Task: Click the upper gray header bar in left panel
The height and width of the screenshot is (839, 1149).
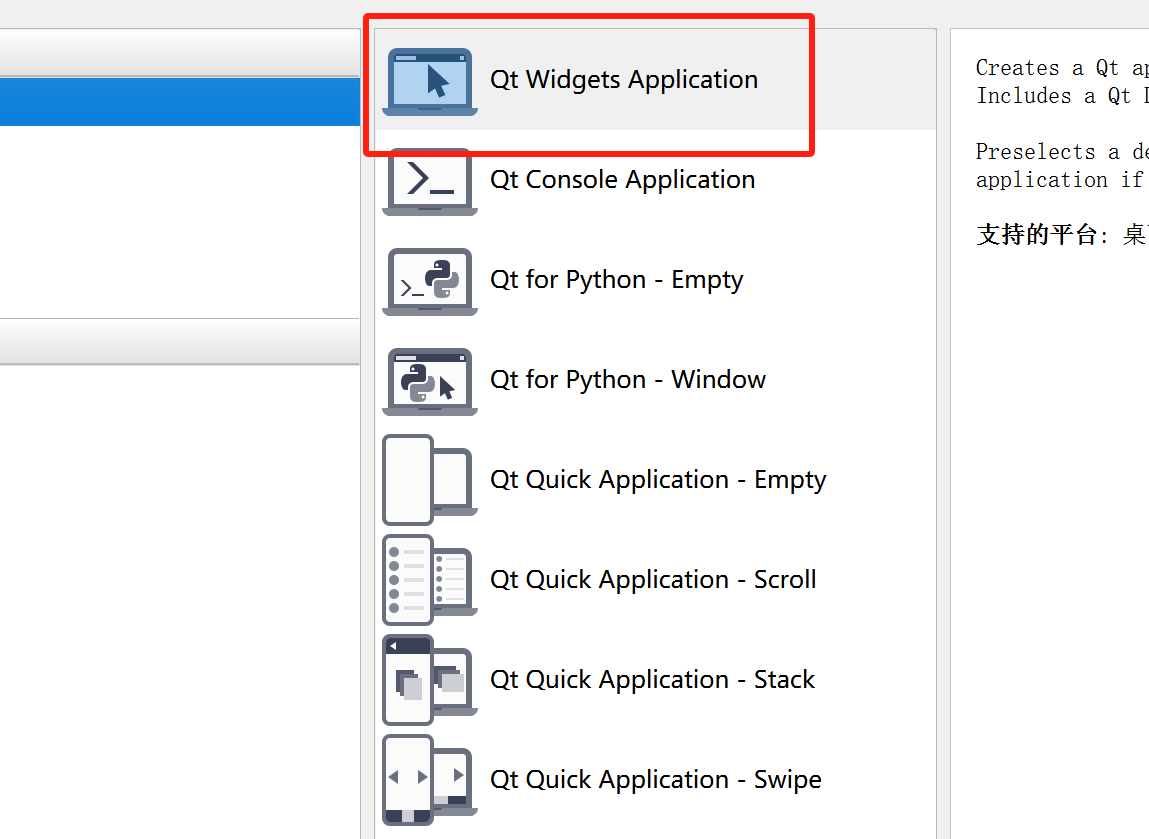Action: (180, 53)
